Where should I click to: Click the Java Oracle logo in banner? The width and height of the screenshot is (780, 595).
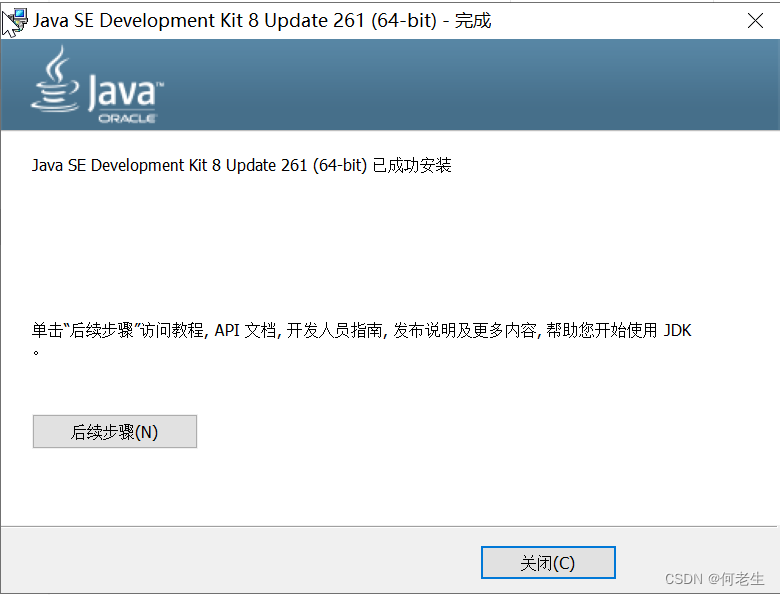click(x=97, y=85)
